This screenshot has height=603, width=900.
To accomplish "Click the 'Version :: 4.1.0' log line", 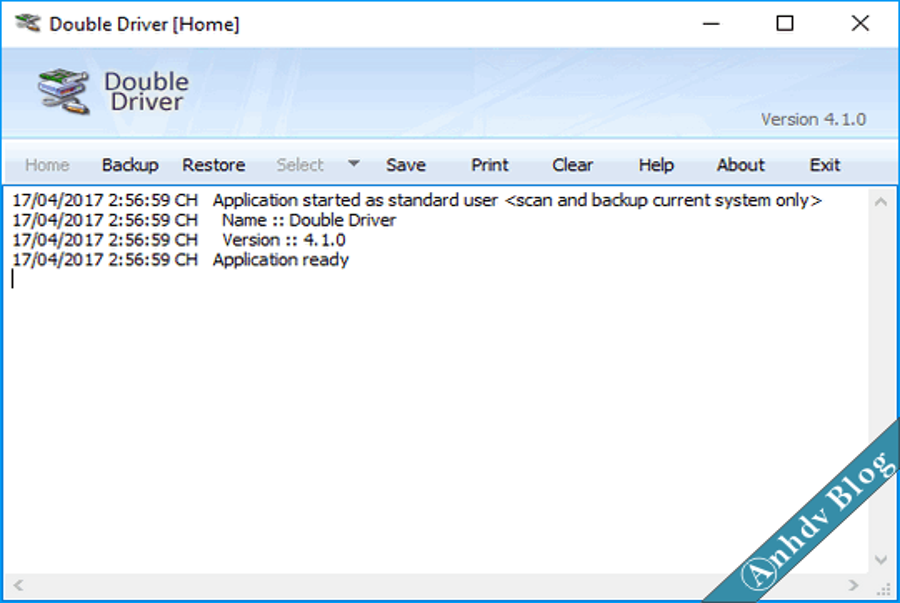I will [x=179, y=240].
